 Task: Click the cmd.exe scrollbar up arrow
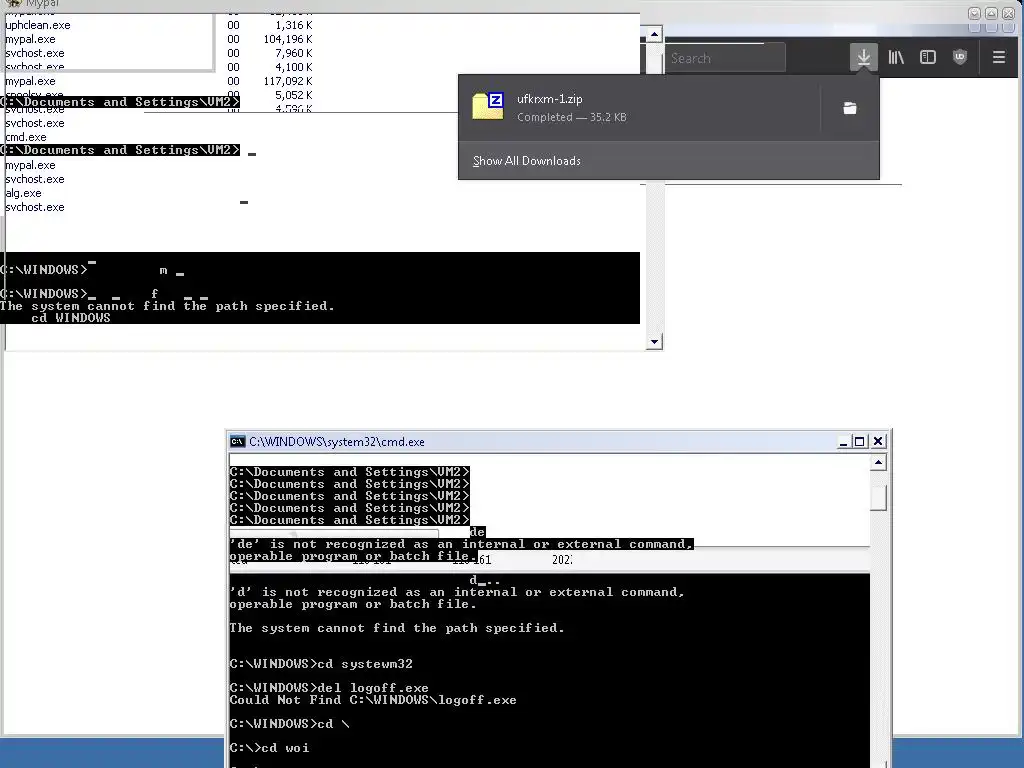tap(878, 463)
